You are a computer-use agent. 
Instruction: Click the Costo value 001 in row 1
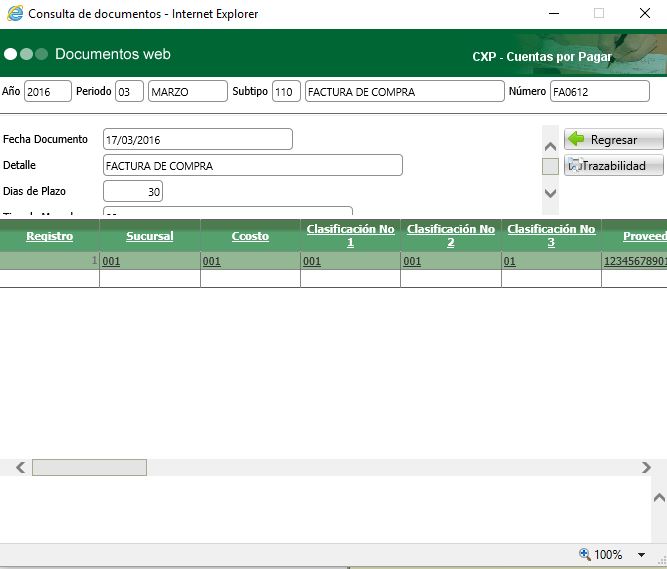click(211, 261)
